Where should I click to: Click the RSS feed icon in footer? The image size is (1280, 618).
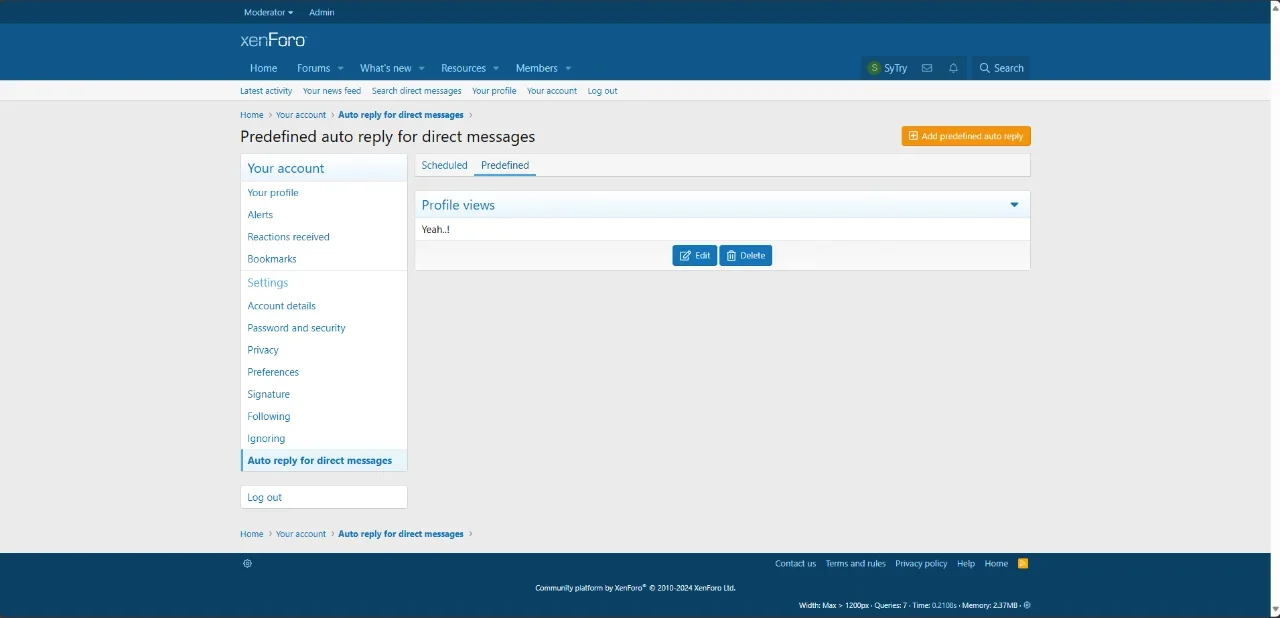(1023, 564)
